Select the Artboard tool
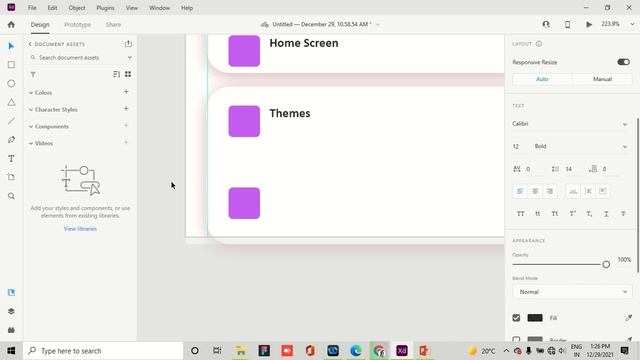The width and height of the screenshot is (640, 360). pyautogui.click(x=11, y=177)
